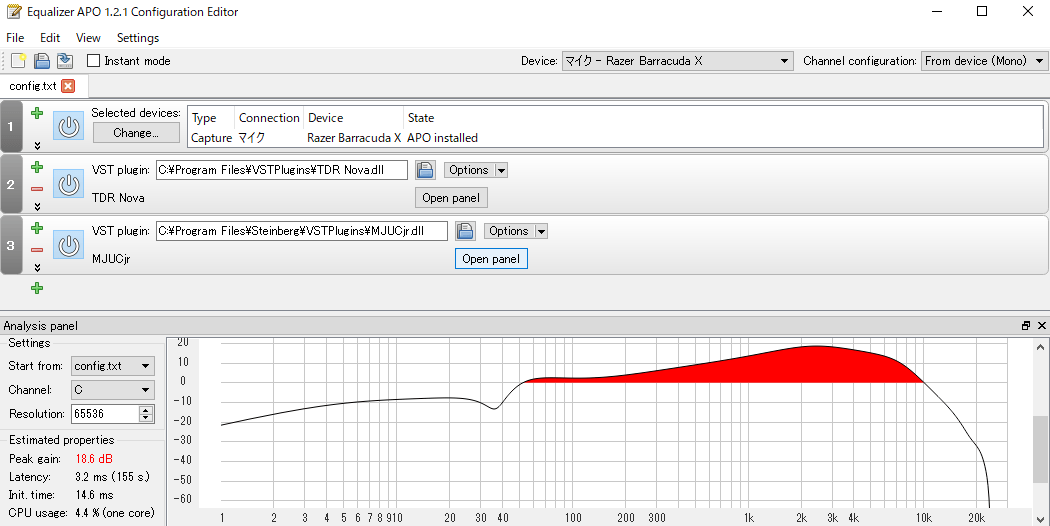Click the State column header

pos(421,118)
